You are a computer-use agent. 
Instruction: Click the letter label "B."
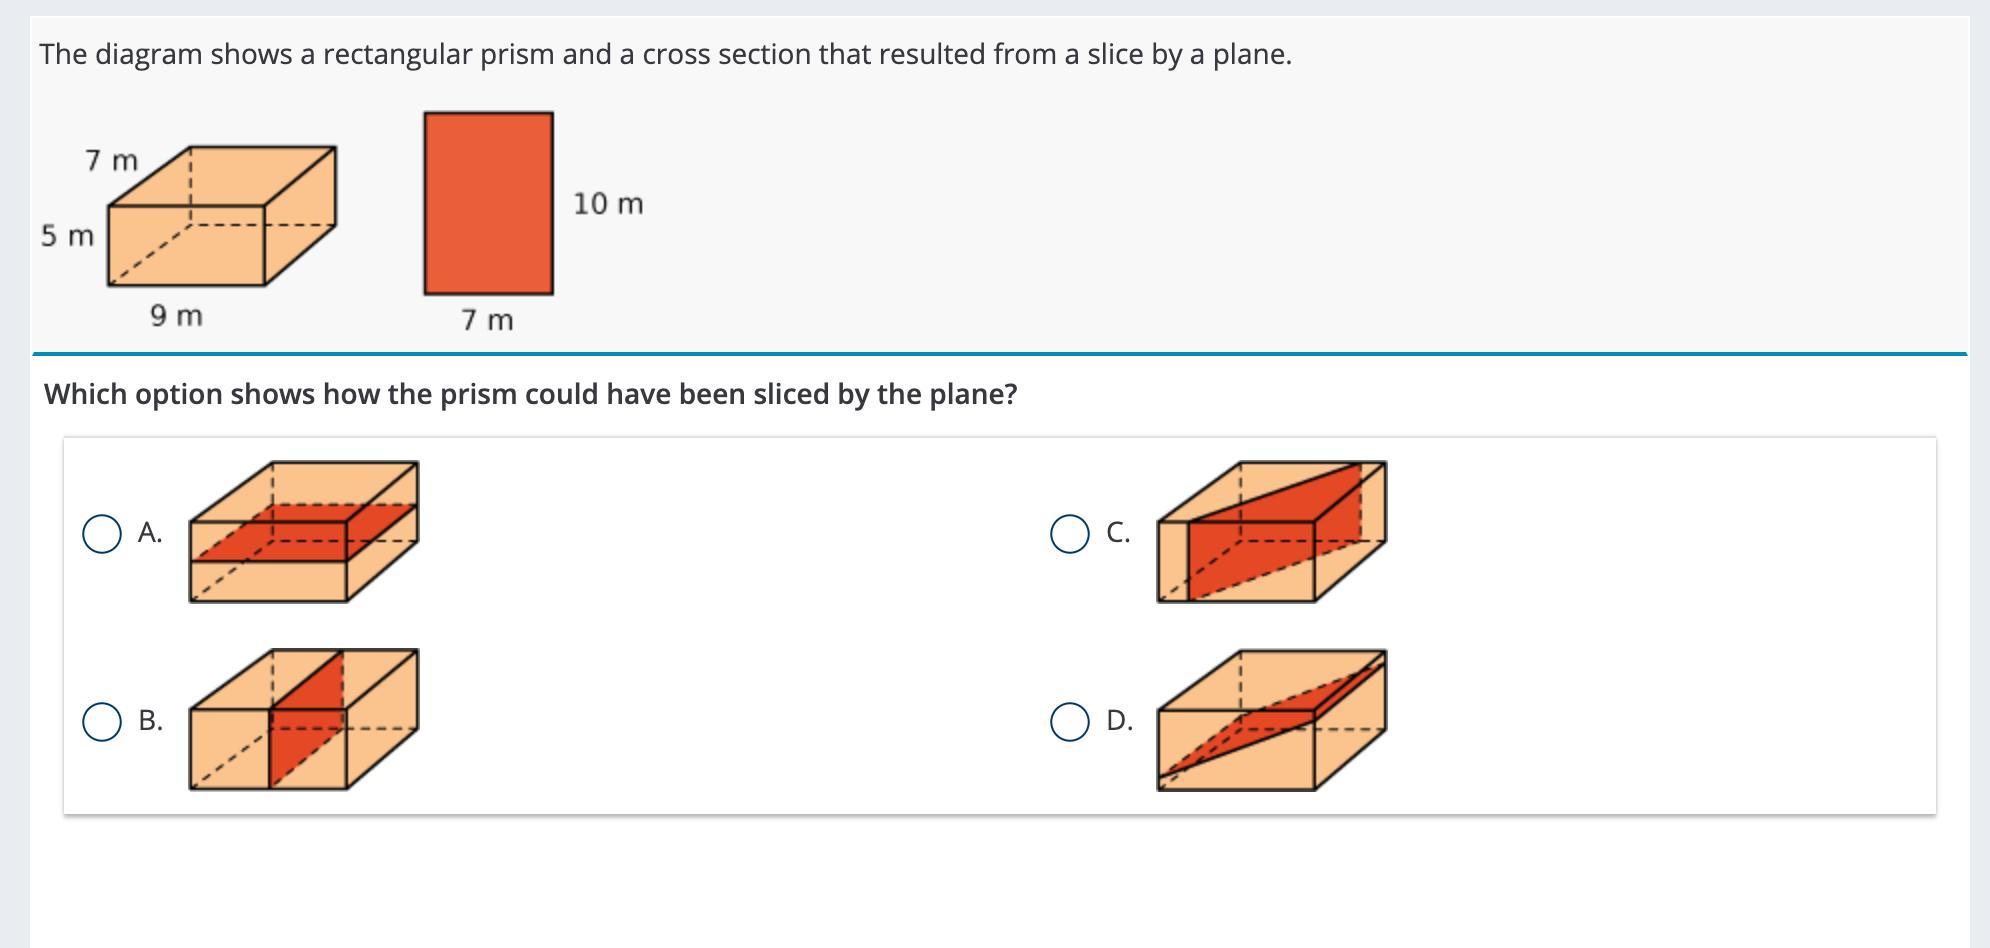[x=150, y=721]
